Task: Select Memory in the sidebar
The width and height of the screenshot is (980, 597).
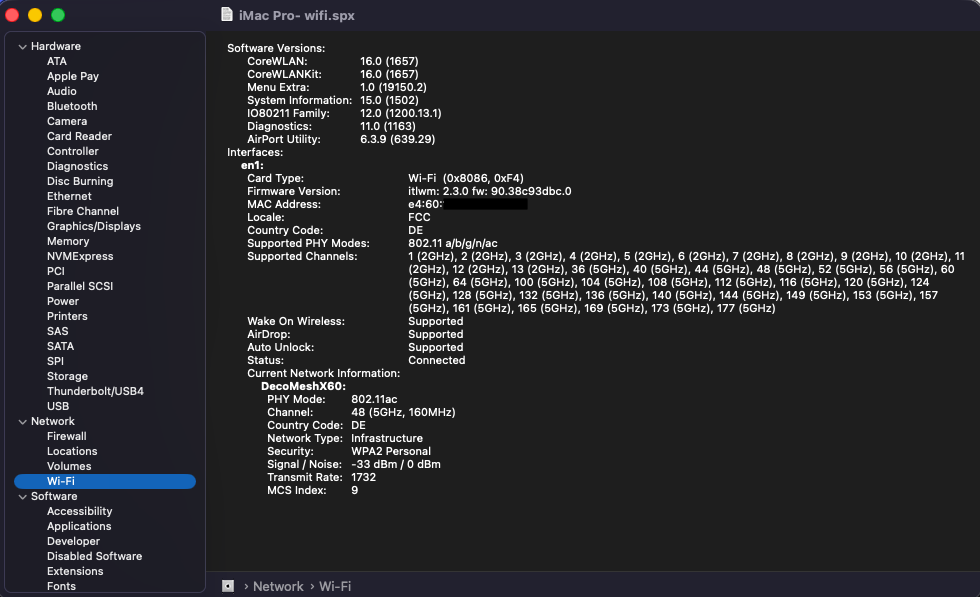Action: tap(68, 241)
